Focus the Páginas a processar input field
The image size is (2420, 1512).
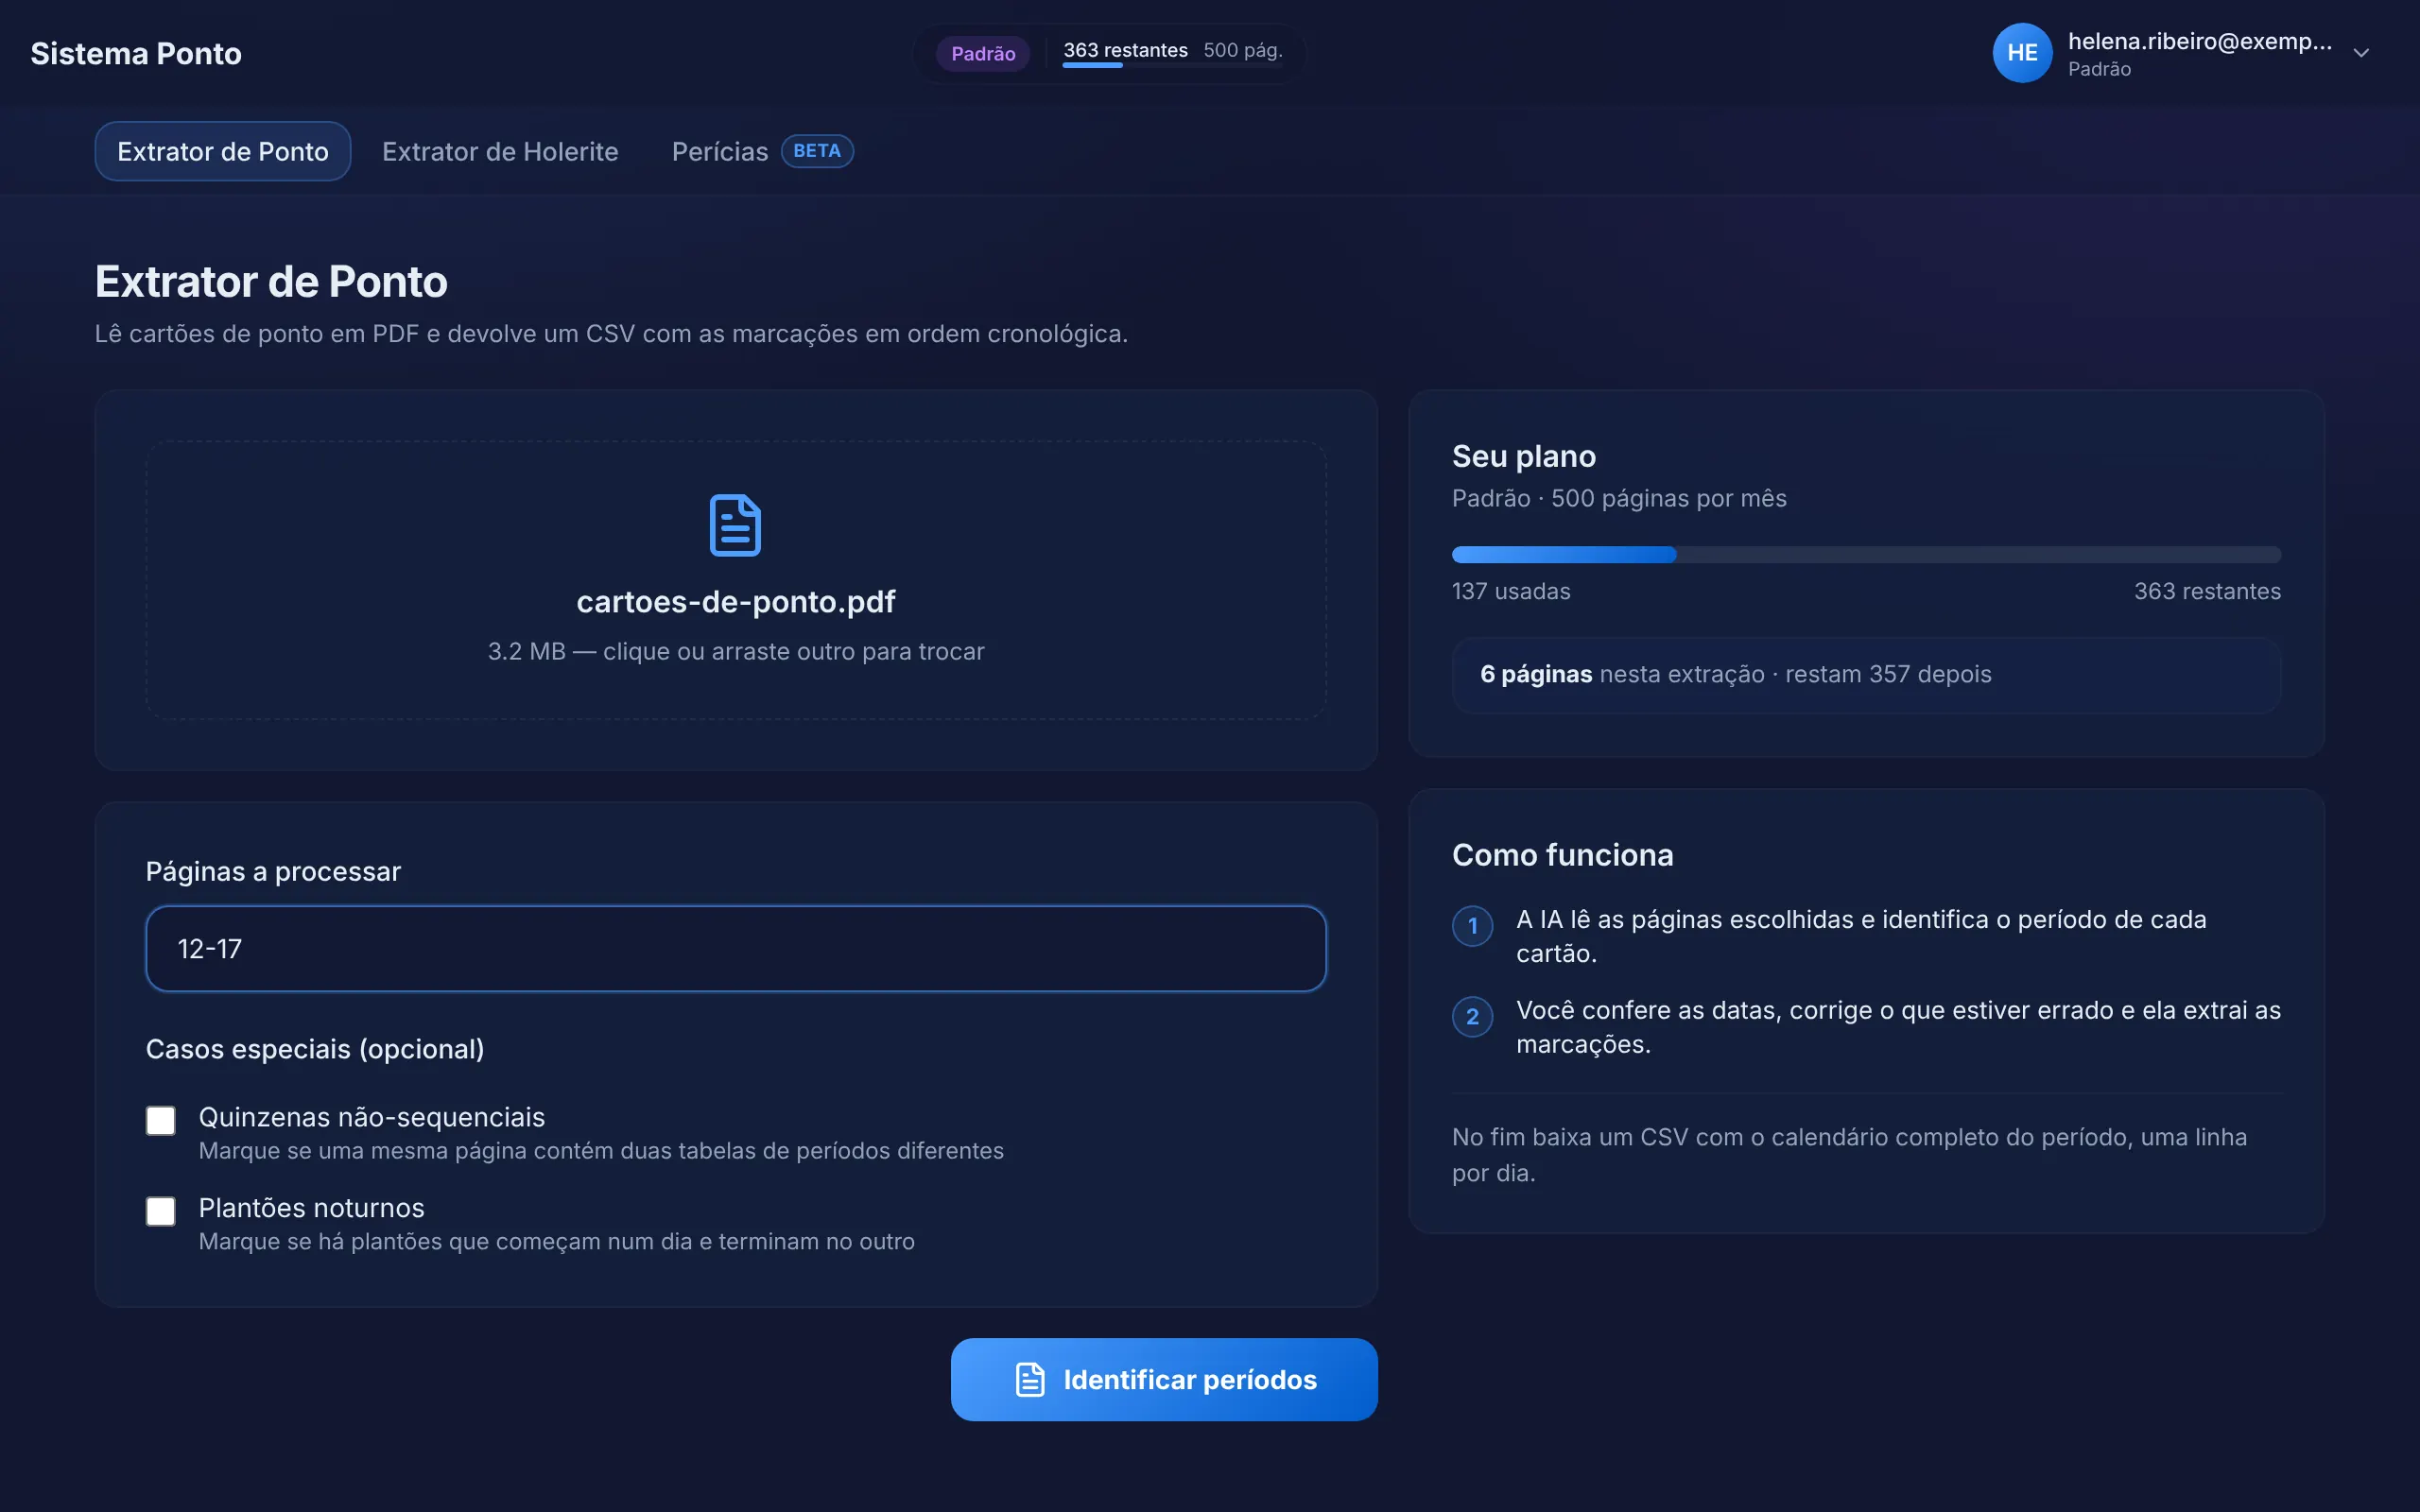pos(736,948)
